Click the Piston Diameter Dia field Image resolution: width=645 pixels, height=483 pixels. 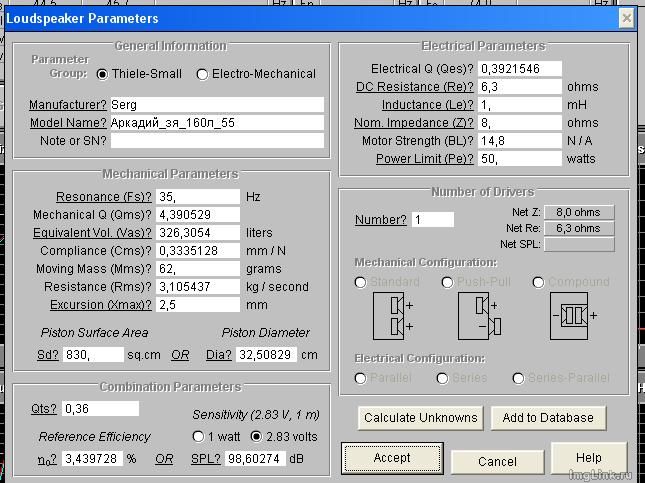(266, 355)
